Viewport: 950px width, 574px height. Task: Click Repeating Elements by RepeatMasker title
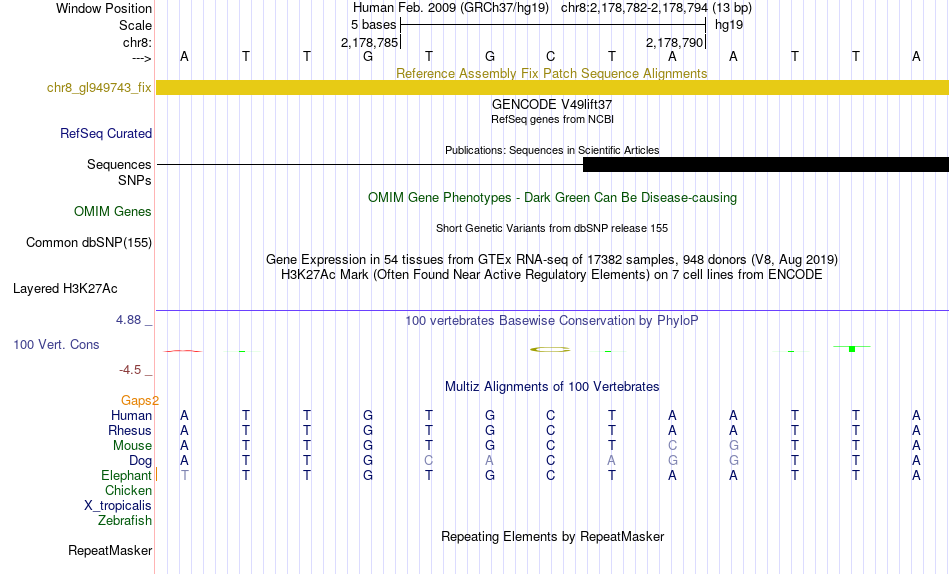[553, 537]
